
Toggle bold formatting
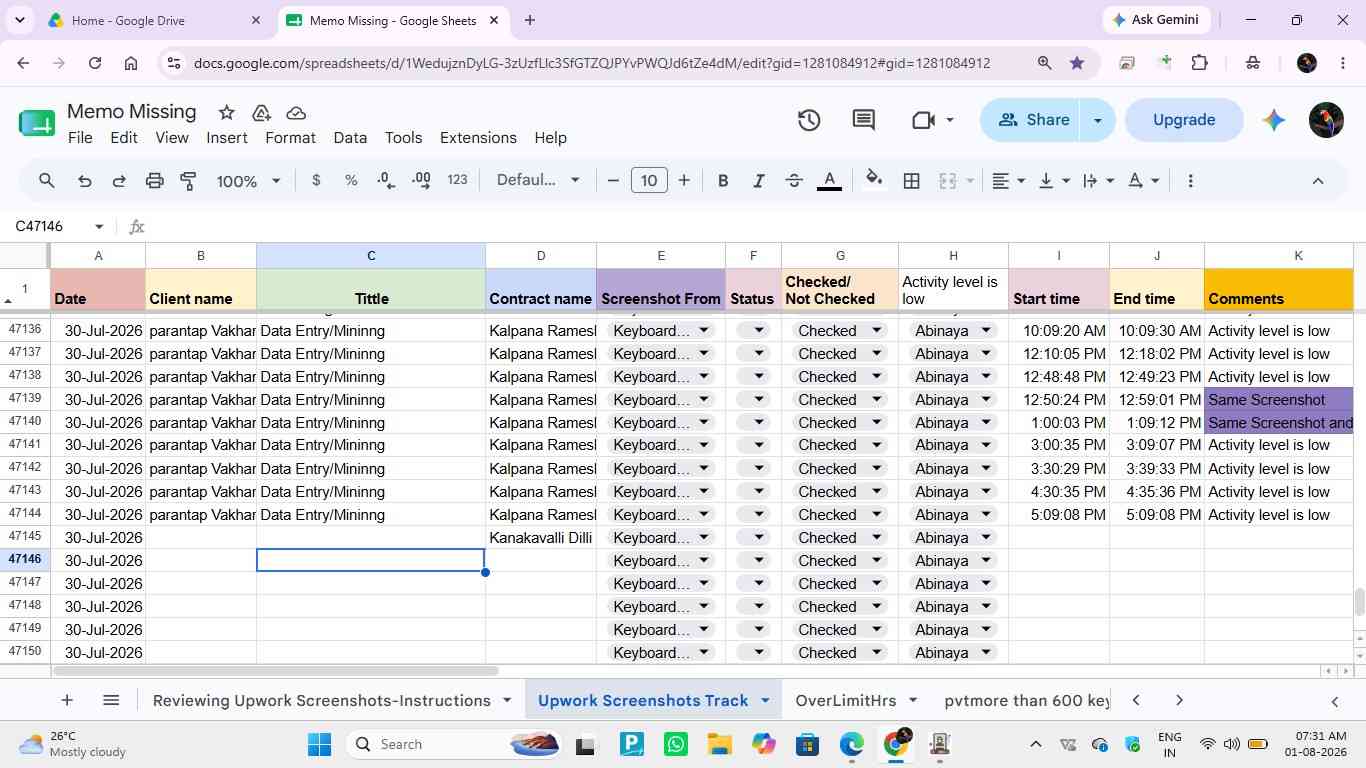722,181
